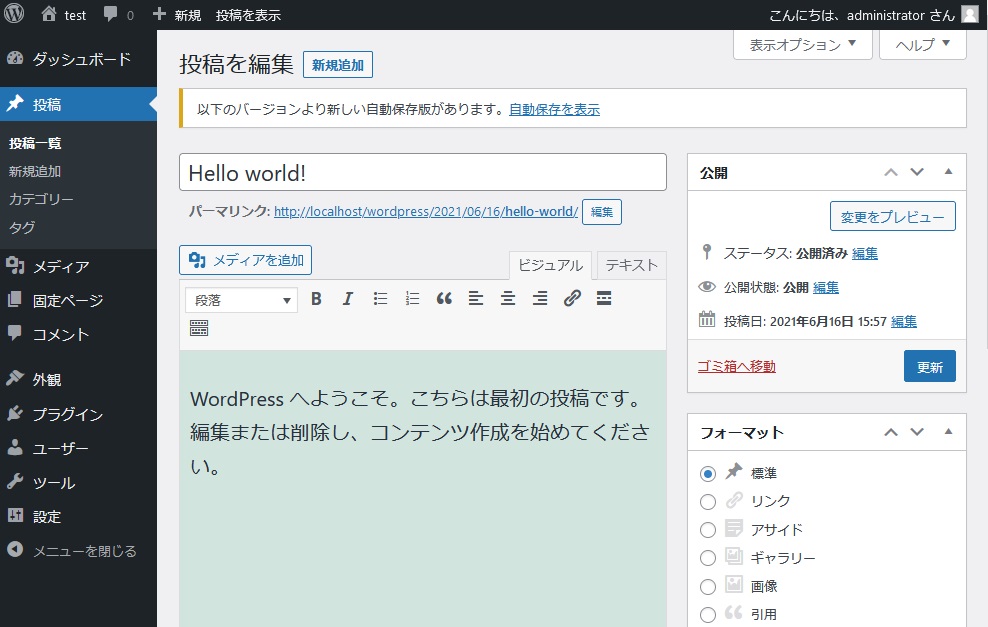Open タグ submenu item
The width and height of the screenshot is (988, 627).
point(22,227)
